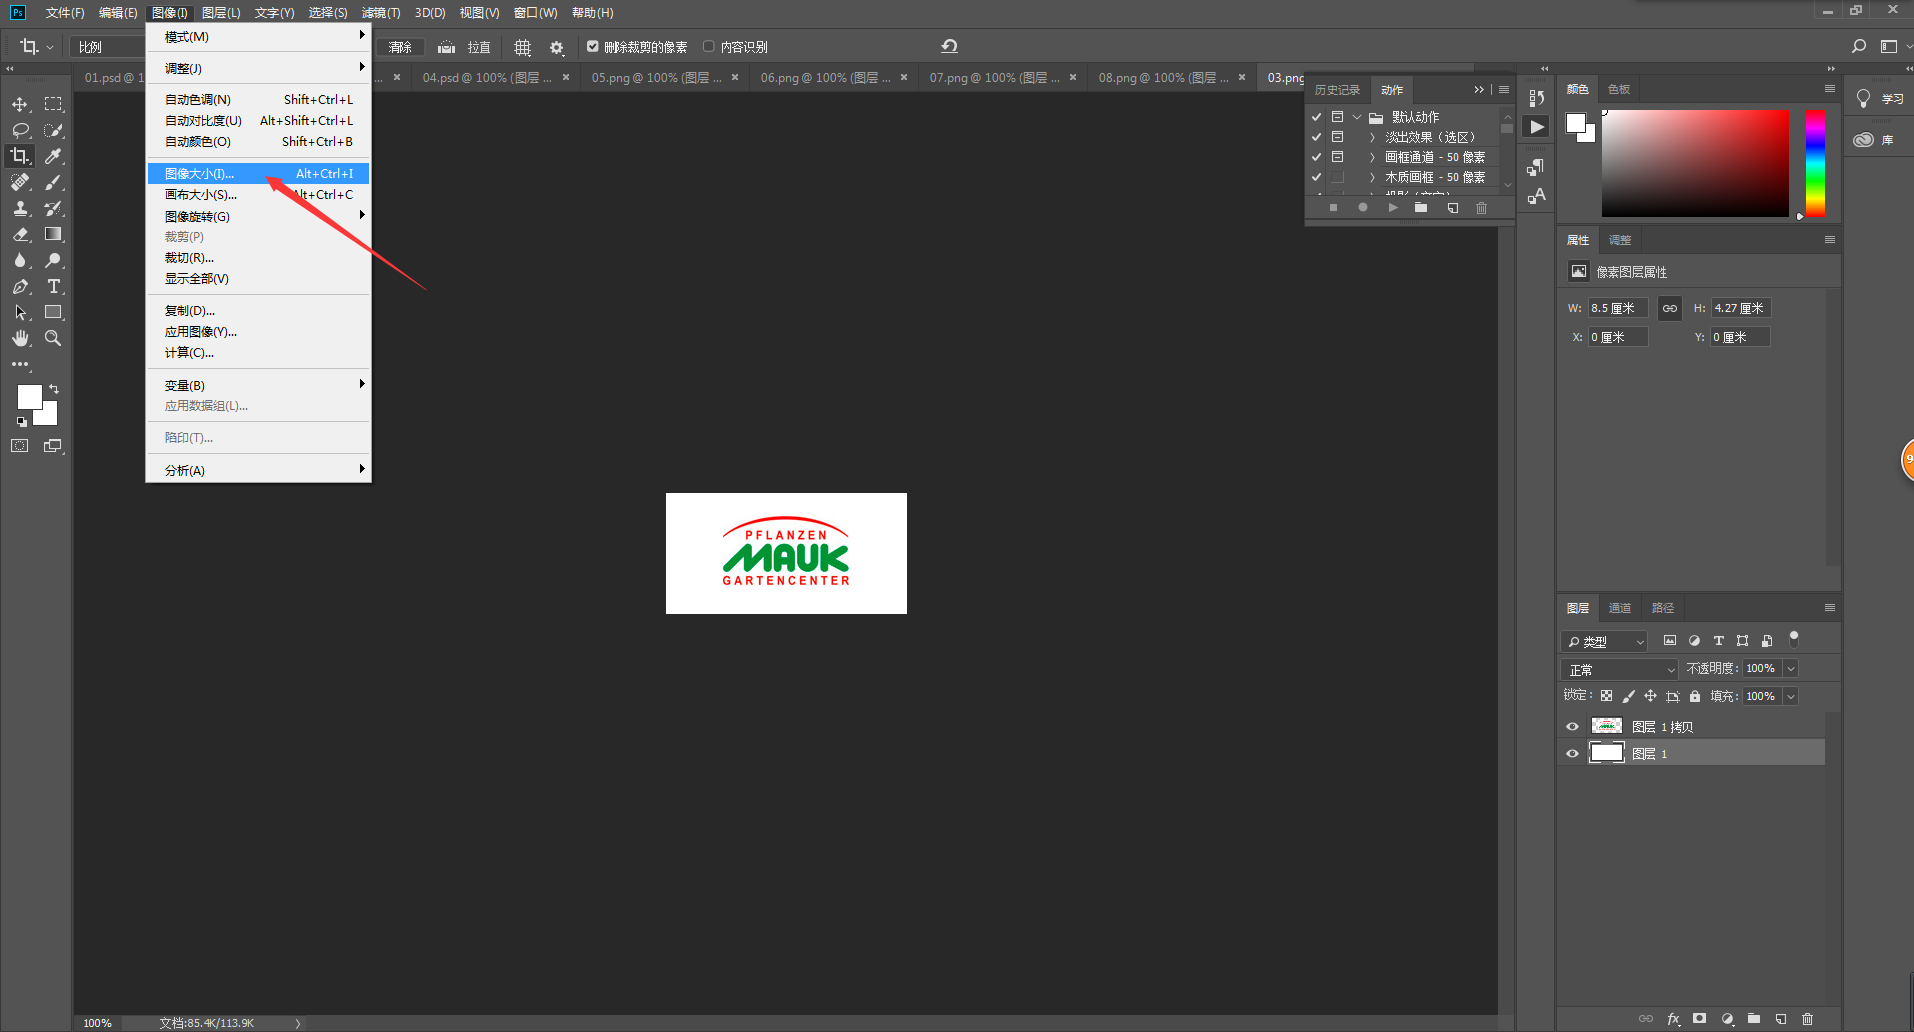Select the Move tool
Image resolution: width=1914 pixels, height=1032 pixels.
click(20, 104)
